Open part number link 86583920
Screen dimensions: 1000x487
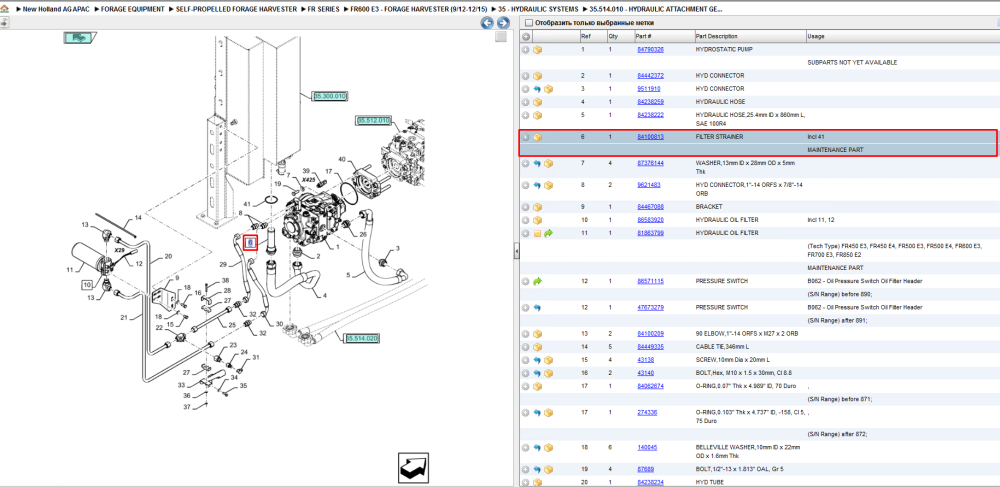click(x=651, y=220)
